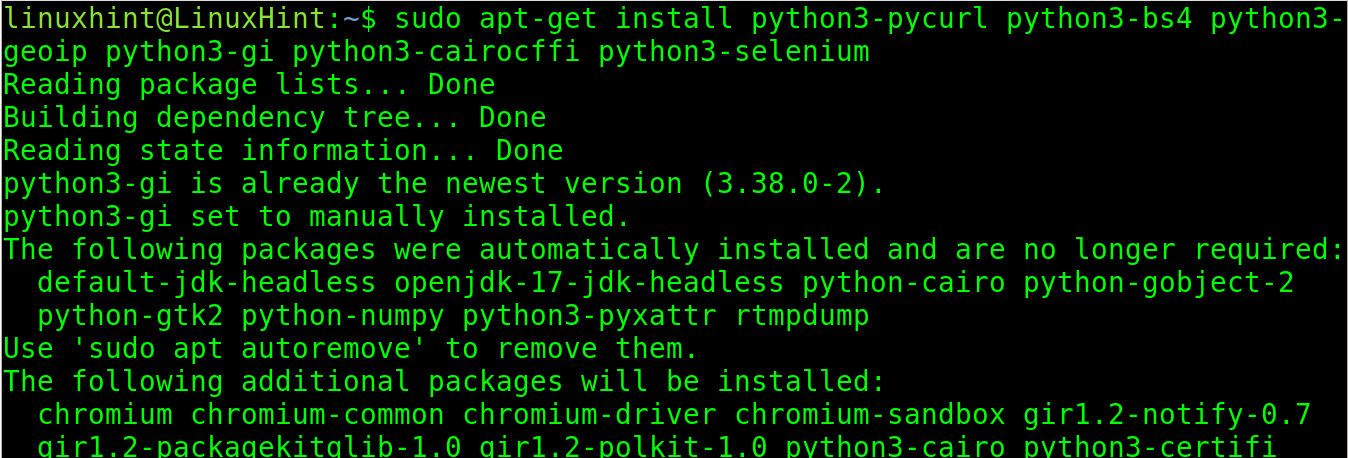Click rtmpdump package name
This screenshot has width=1348, height=458.
pos(803,316)
